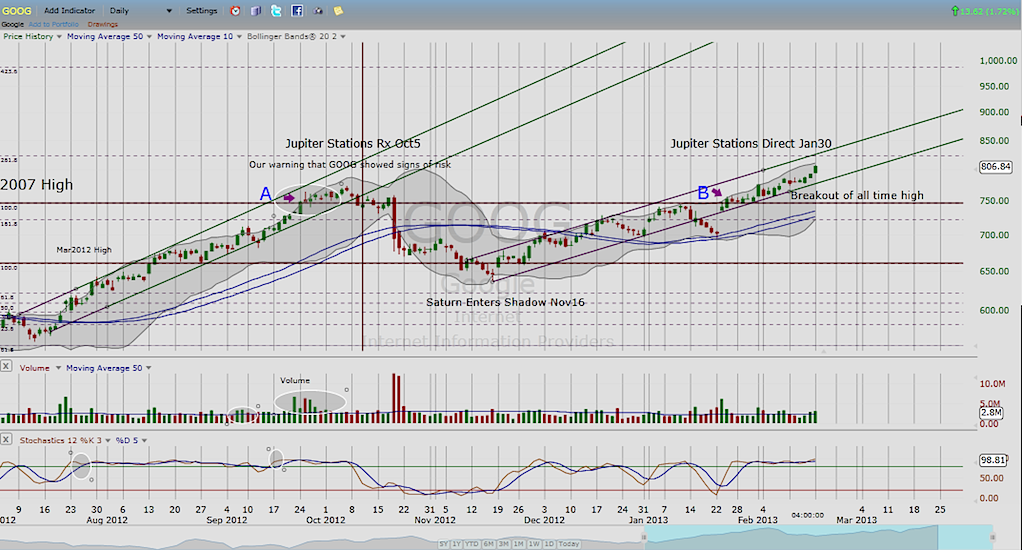Click the highlighted blue range navigator area

pos(819,537)
